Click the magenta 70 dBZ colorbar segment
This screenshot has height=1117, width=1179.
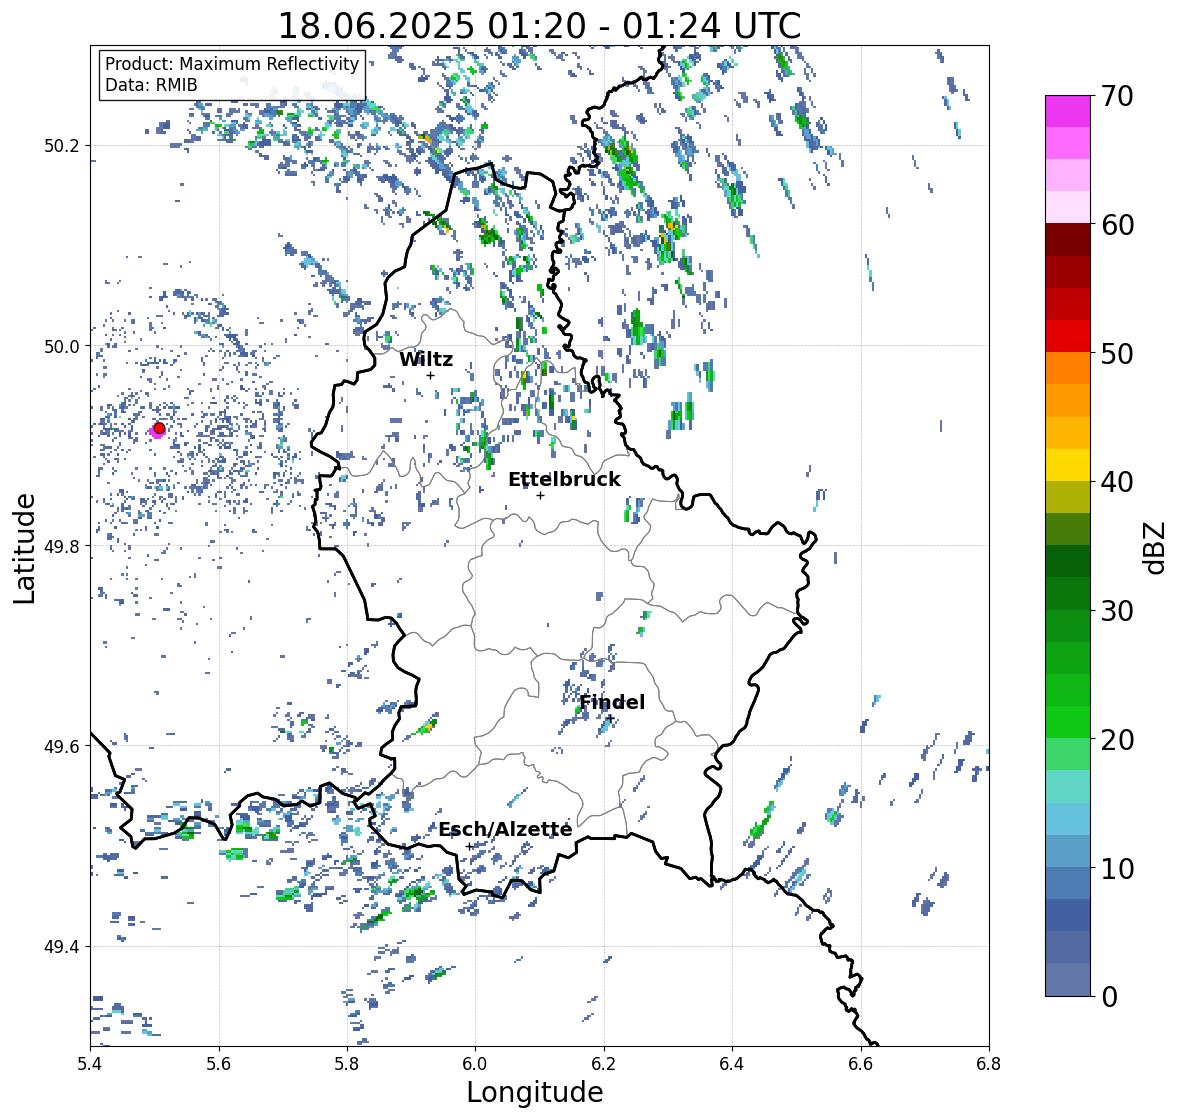pyautogui.click(x=1068, y=111)
